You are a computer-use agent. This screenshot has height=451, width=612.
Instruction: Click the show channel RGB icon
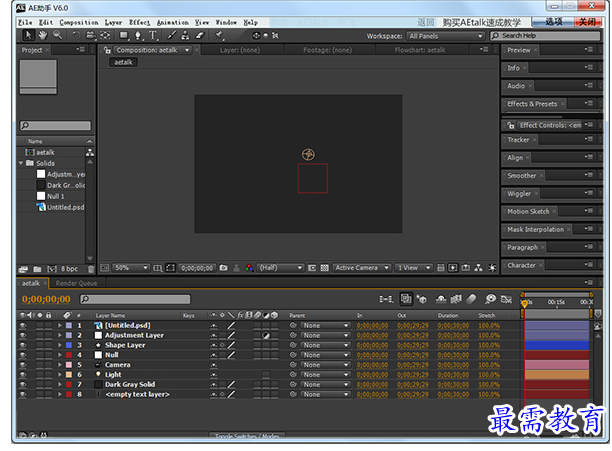pos(249,268)
